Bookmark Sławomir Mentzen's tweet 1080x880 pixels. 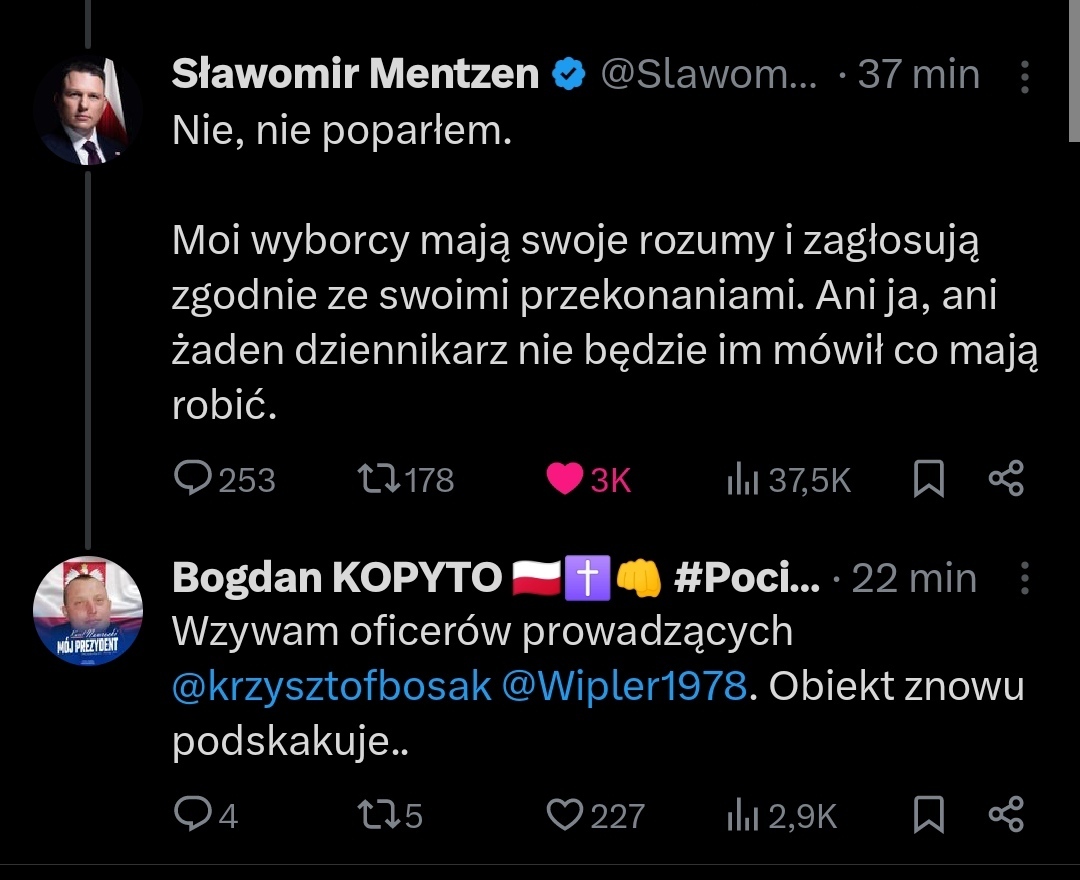pos(929,480)
